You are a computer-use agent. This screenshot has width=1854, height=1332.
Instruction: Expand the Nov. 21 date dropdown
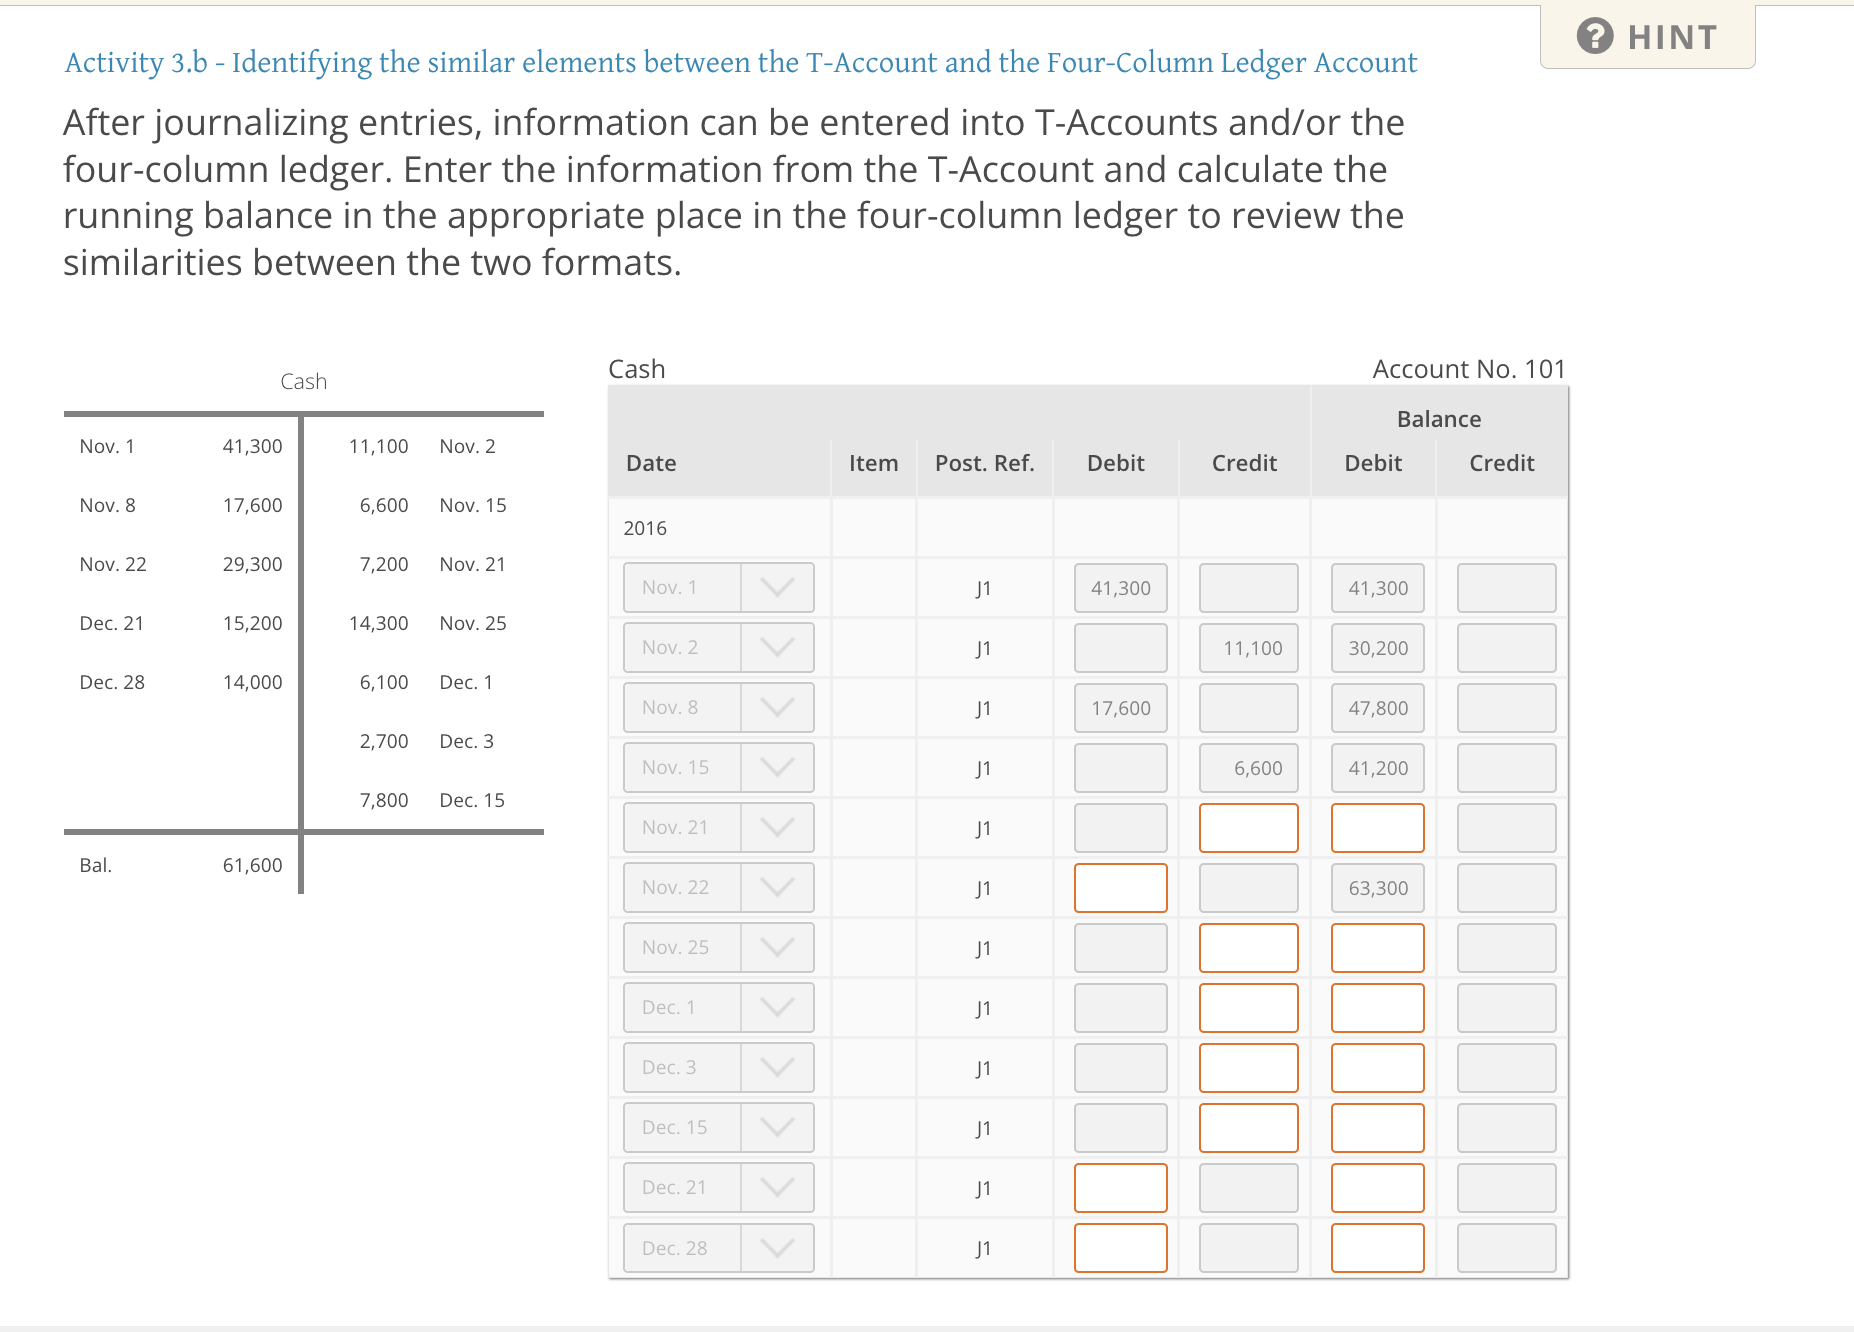[x=779, y=827]
